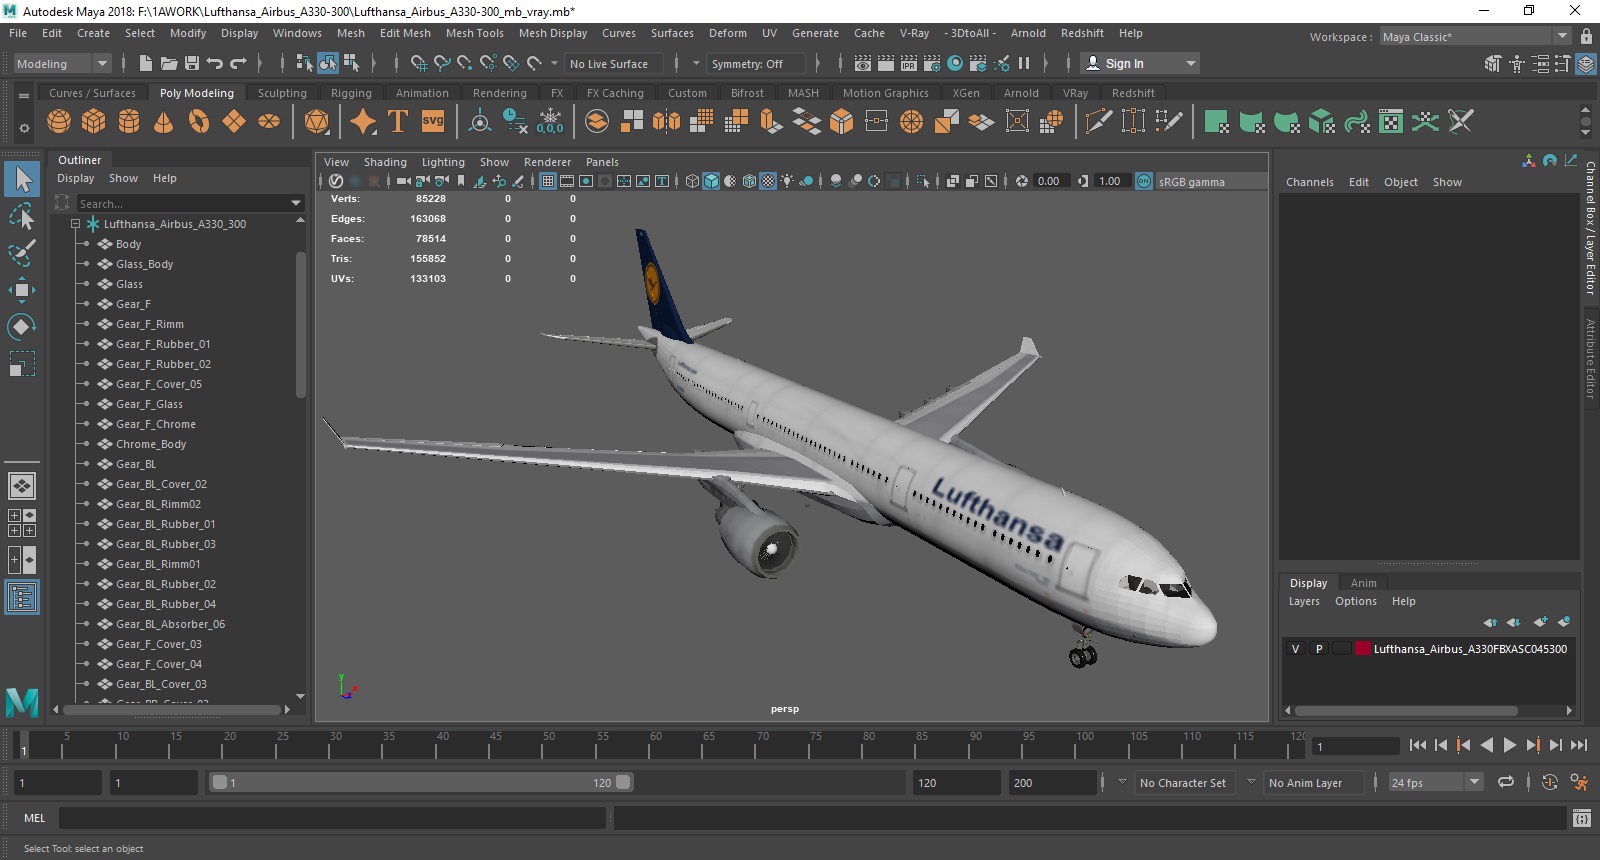The width and height of the screenshot is (1600, 860).
Task: Click the Polygon Type text tool icon
Action: (x=398, y=121)
